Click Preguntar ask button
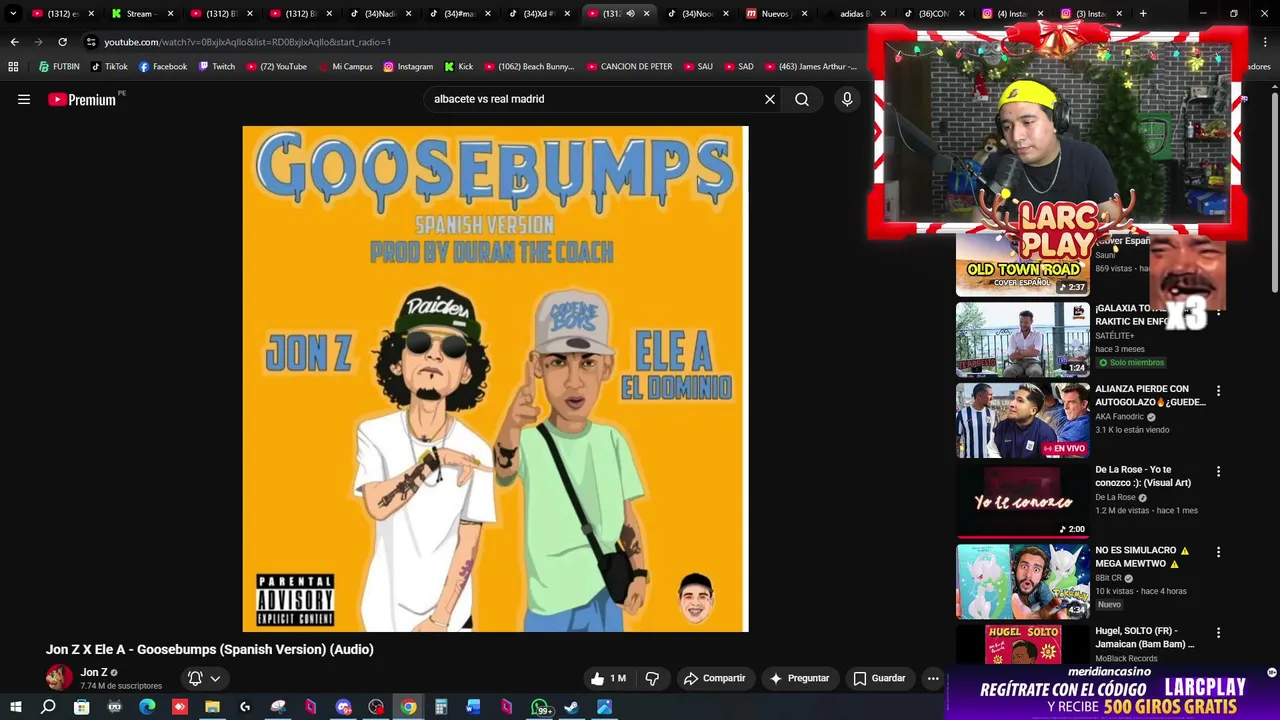 (799, 678)
